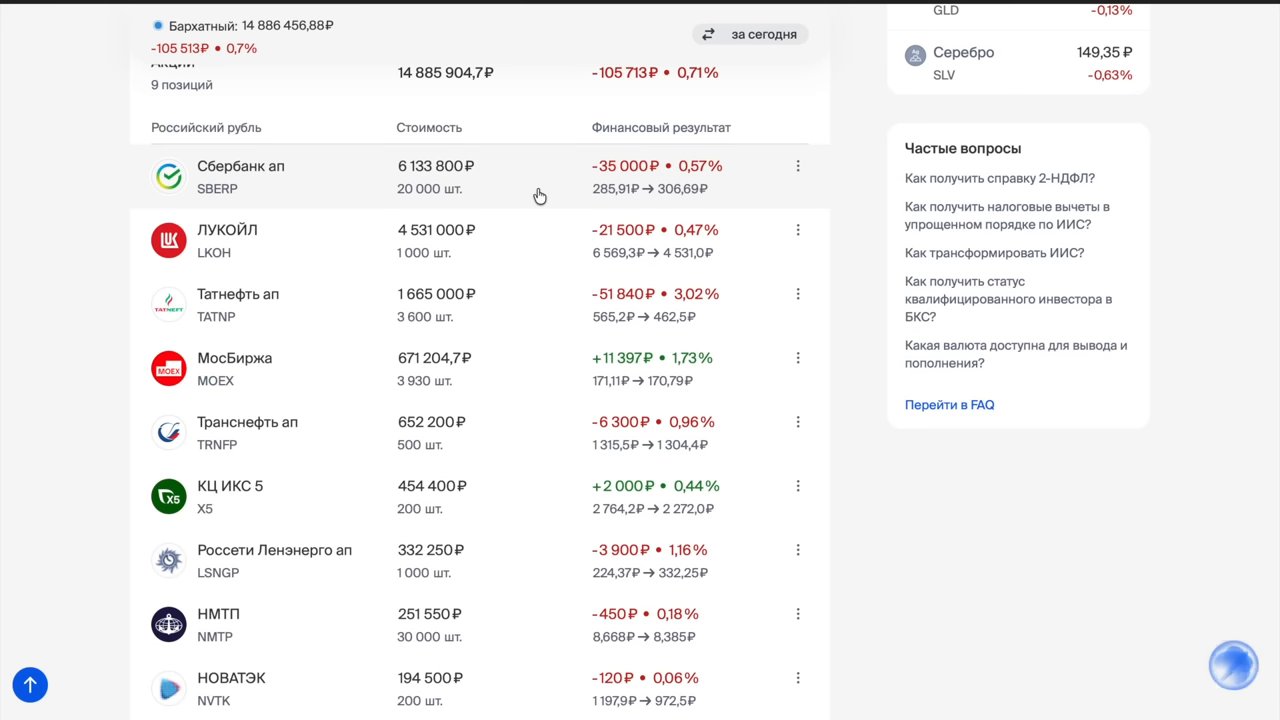Open the three-dot menu for НОВАТЭК

pos(798,678)
